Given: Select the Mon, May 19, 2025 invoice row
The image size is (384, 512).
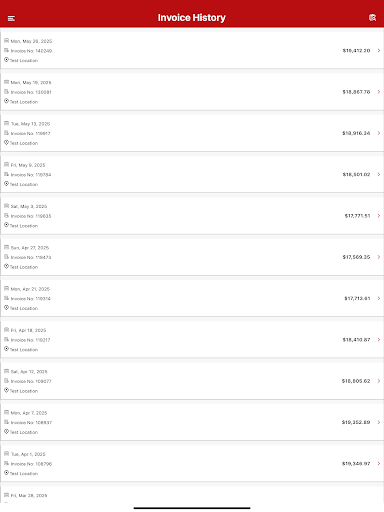Looking at the screenshot, I should coord(192,92).
